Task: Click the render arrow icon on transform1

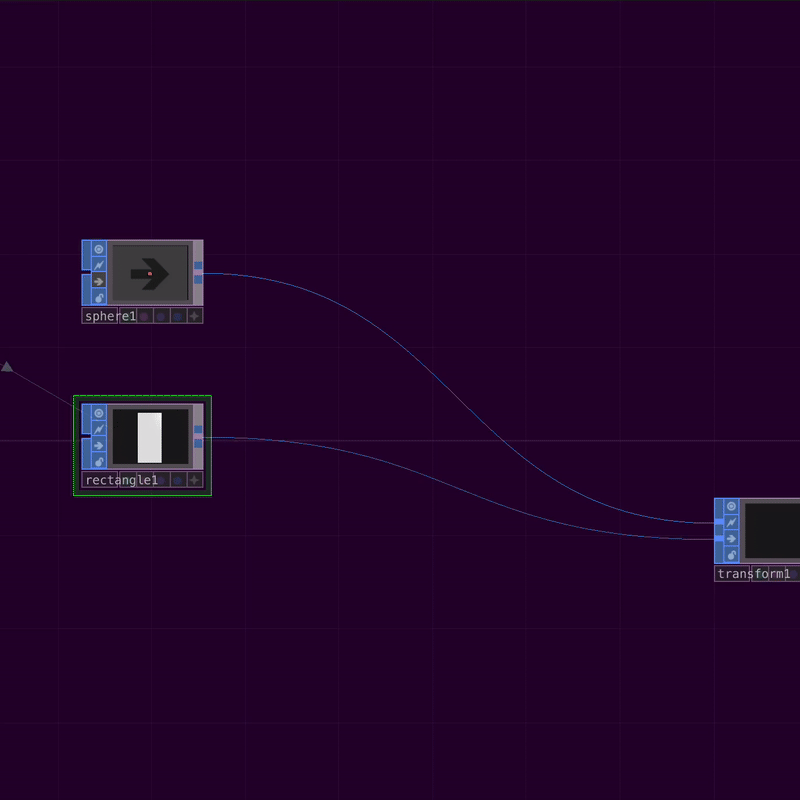Action: (x=732, y=538)
